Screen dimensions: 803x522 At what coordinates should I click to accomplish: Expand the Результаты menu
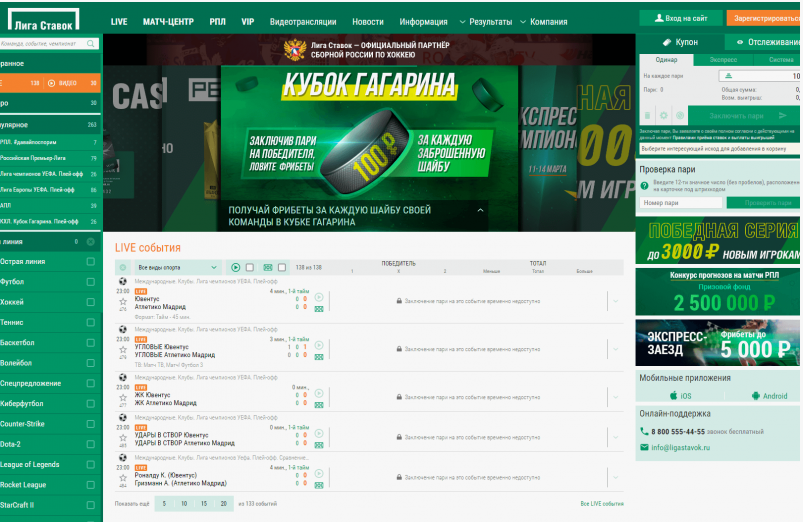coord(486,22)
